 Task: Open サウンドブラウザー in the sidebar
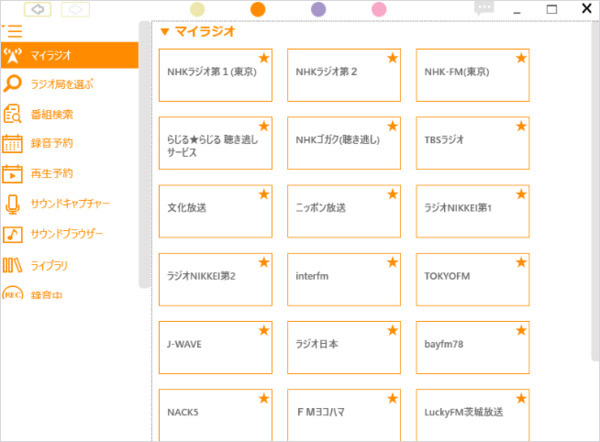tap(69, 234)
